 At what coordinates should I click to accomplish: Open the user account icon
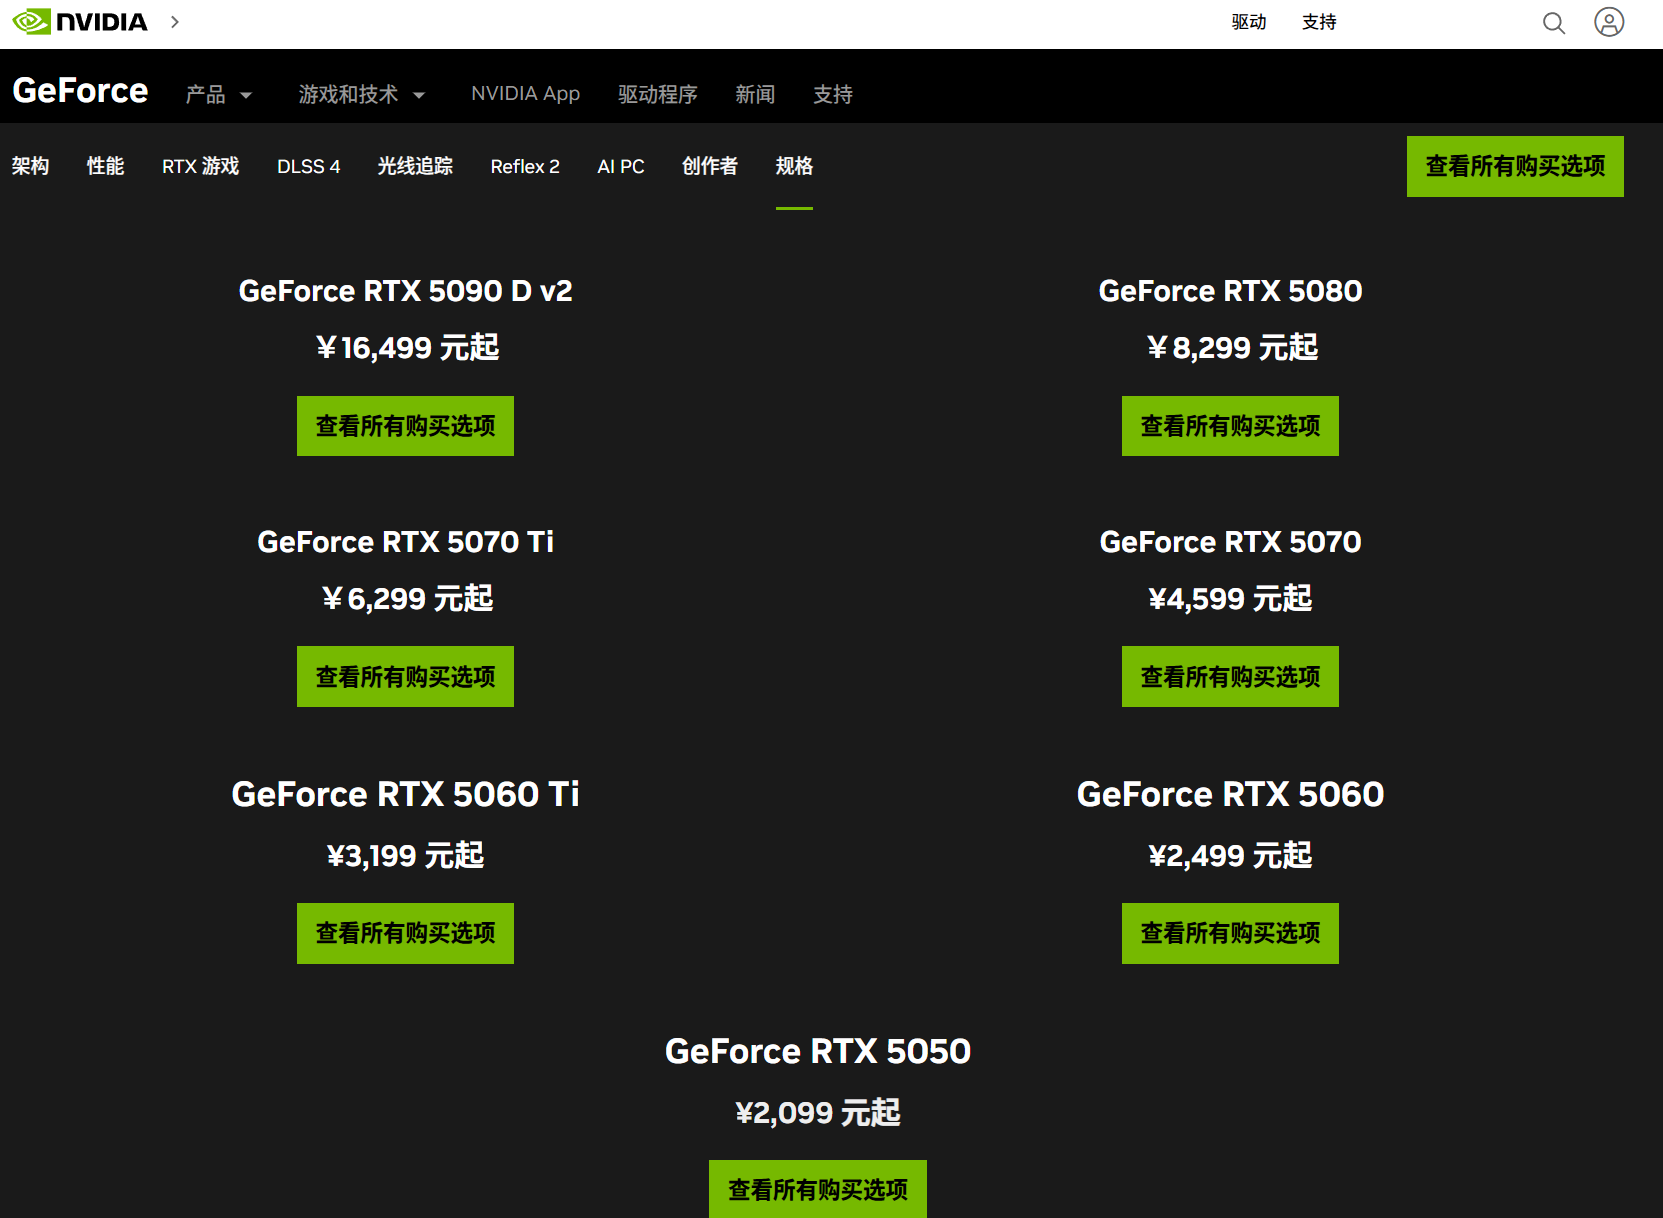1608,22
